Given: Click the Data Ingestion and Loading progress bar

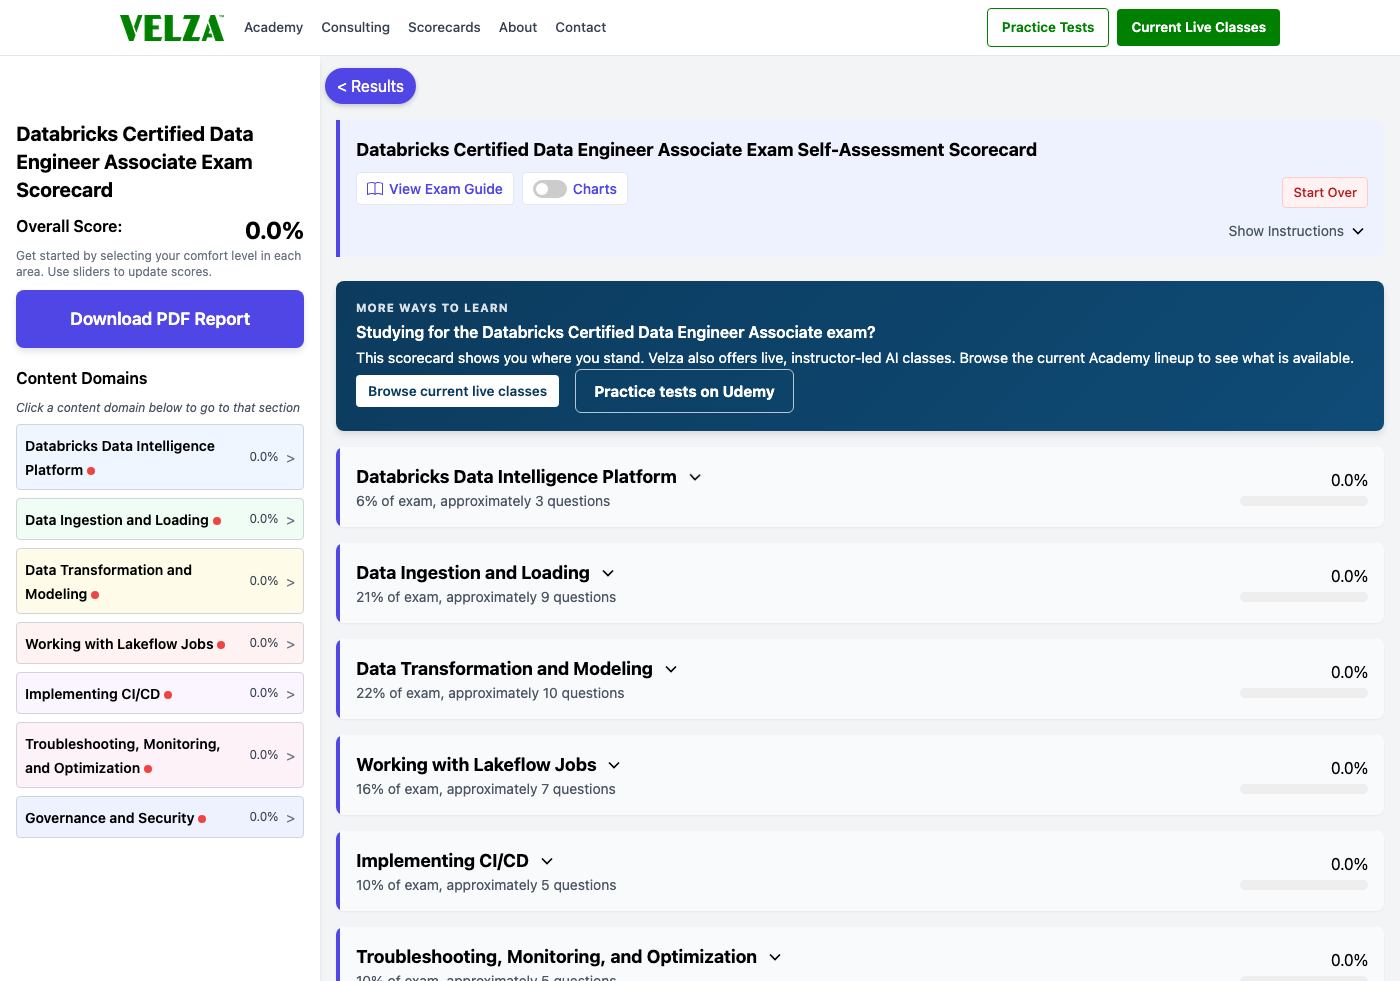Looking at the screenshot, I should pyautogui.click(x=1304, y=597).
